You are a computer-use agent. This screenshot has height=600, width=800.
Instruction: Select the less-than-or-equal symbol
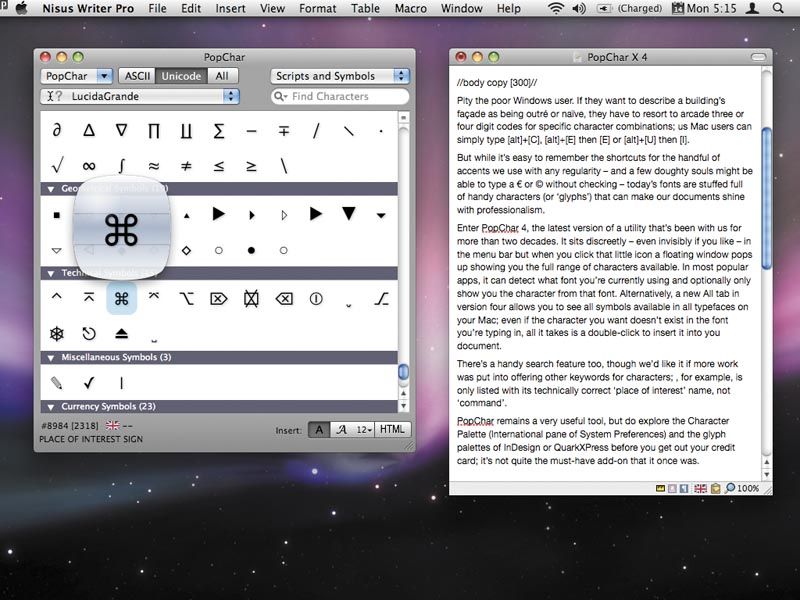click(218, 166)
